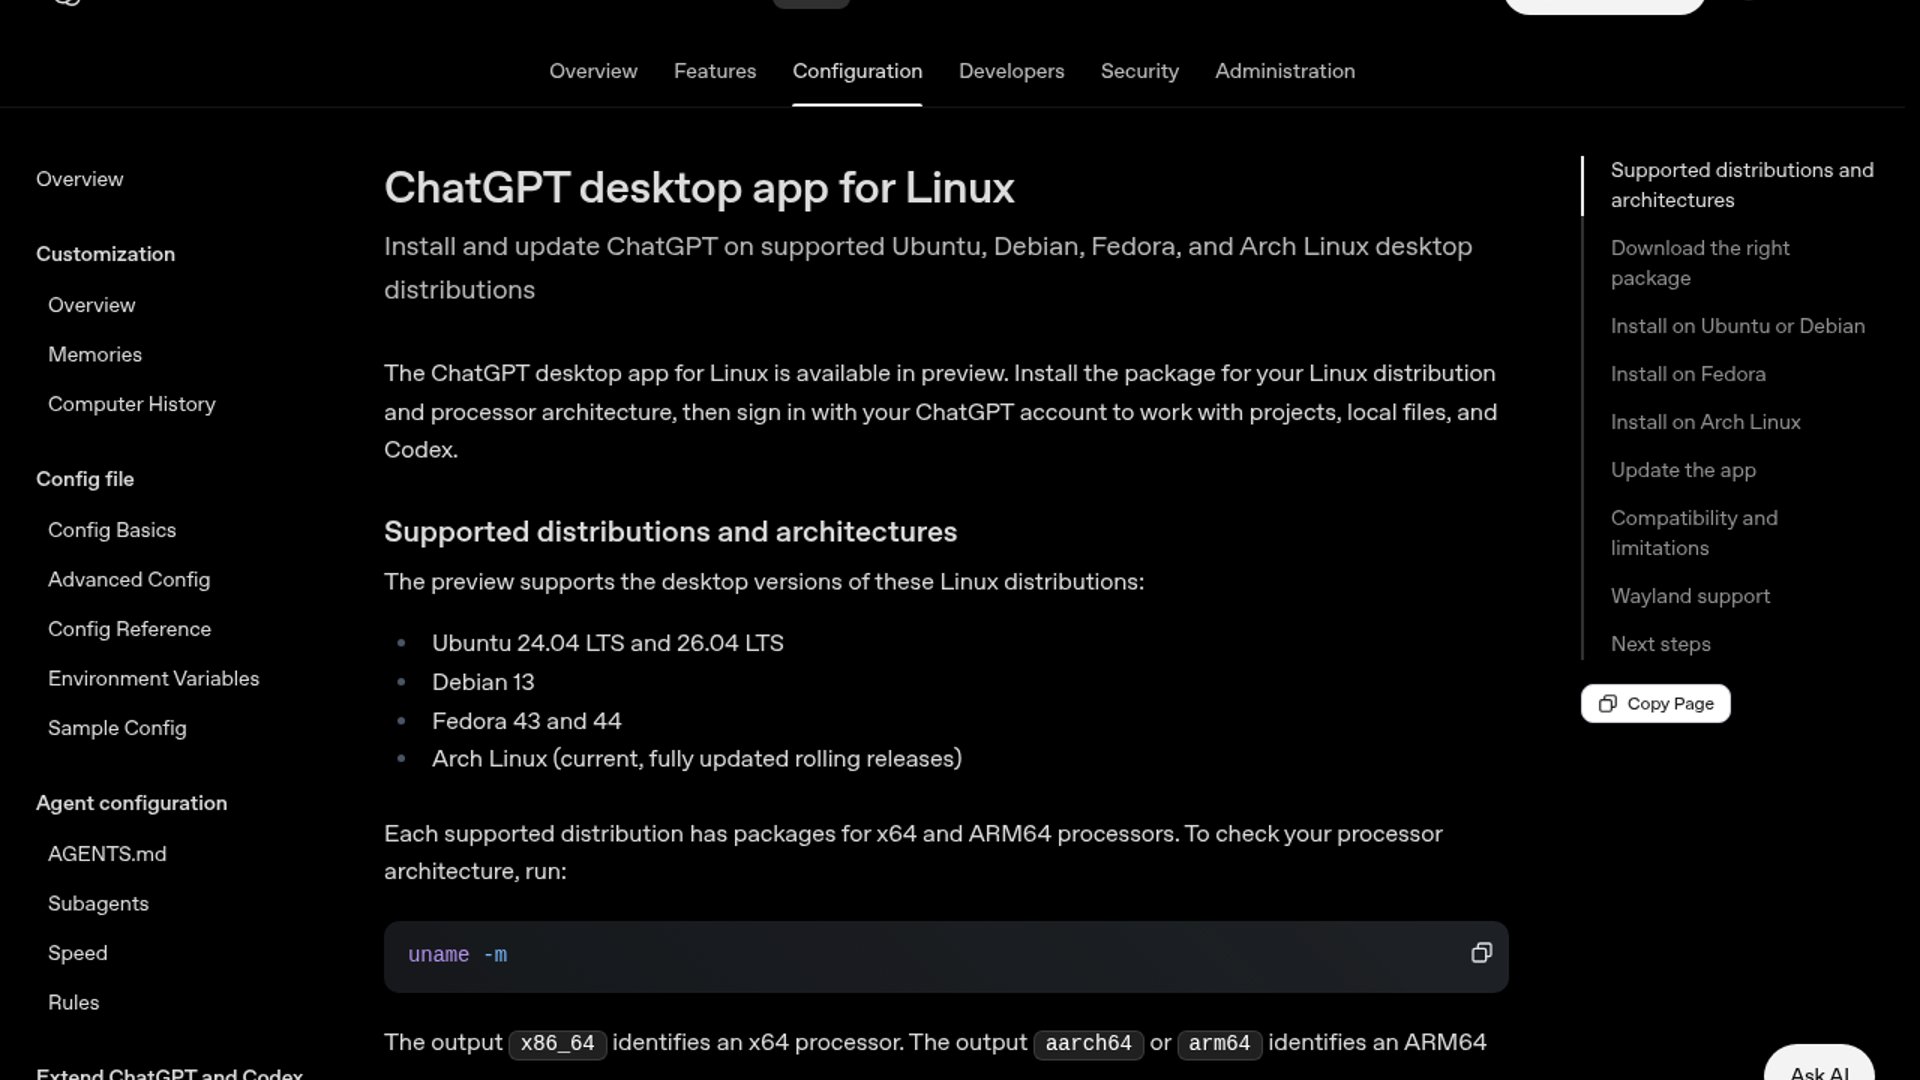
Task: Switch to the Developers tab
Action: [x=1011, y=71]
